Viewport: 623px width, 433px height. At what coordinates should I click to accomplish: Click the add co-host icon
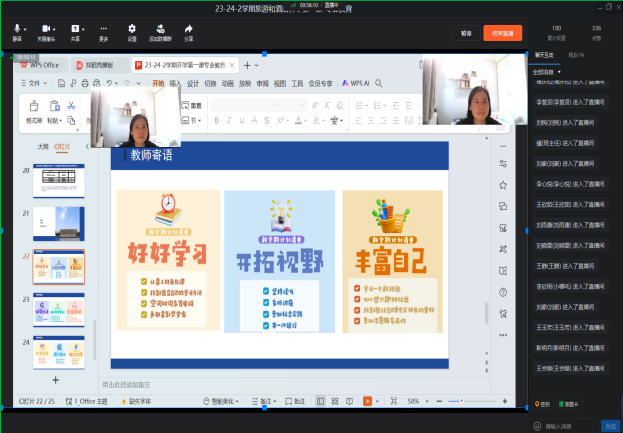coord(160,27)
